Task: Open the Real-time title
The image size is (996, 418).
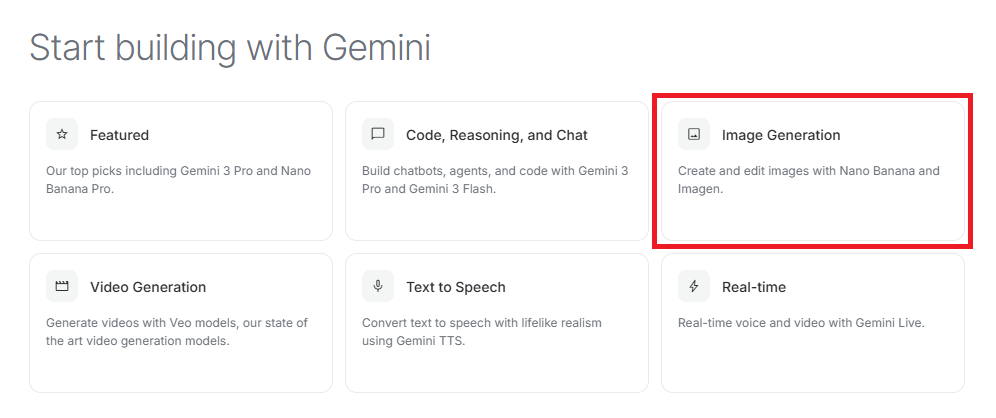Action: tap(754, 287)
